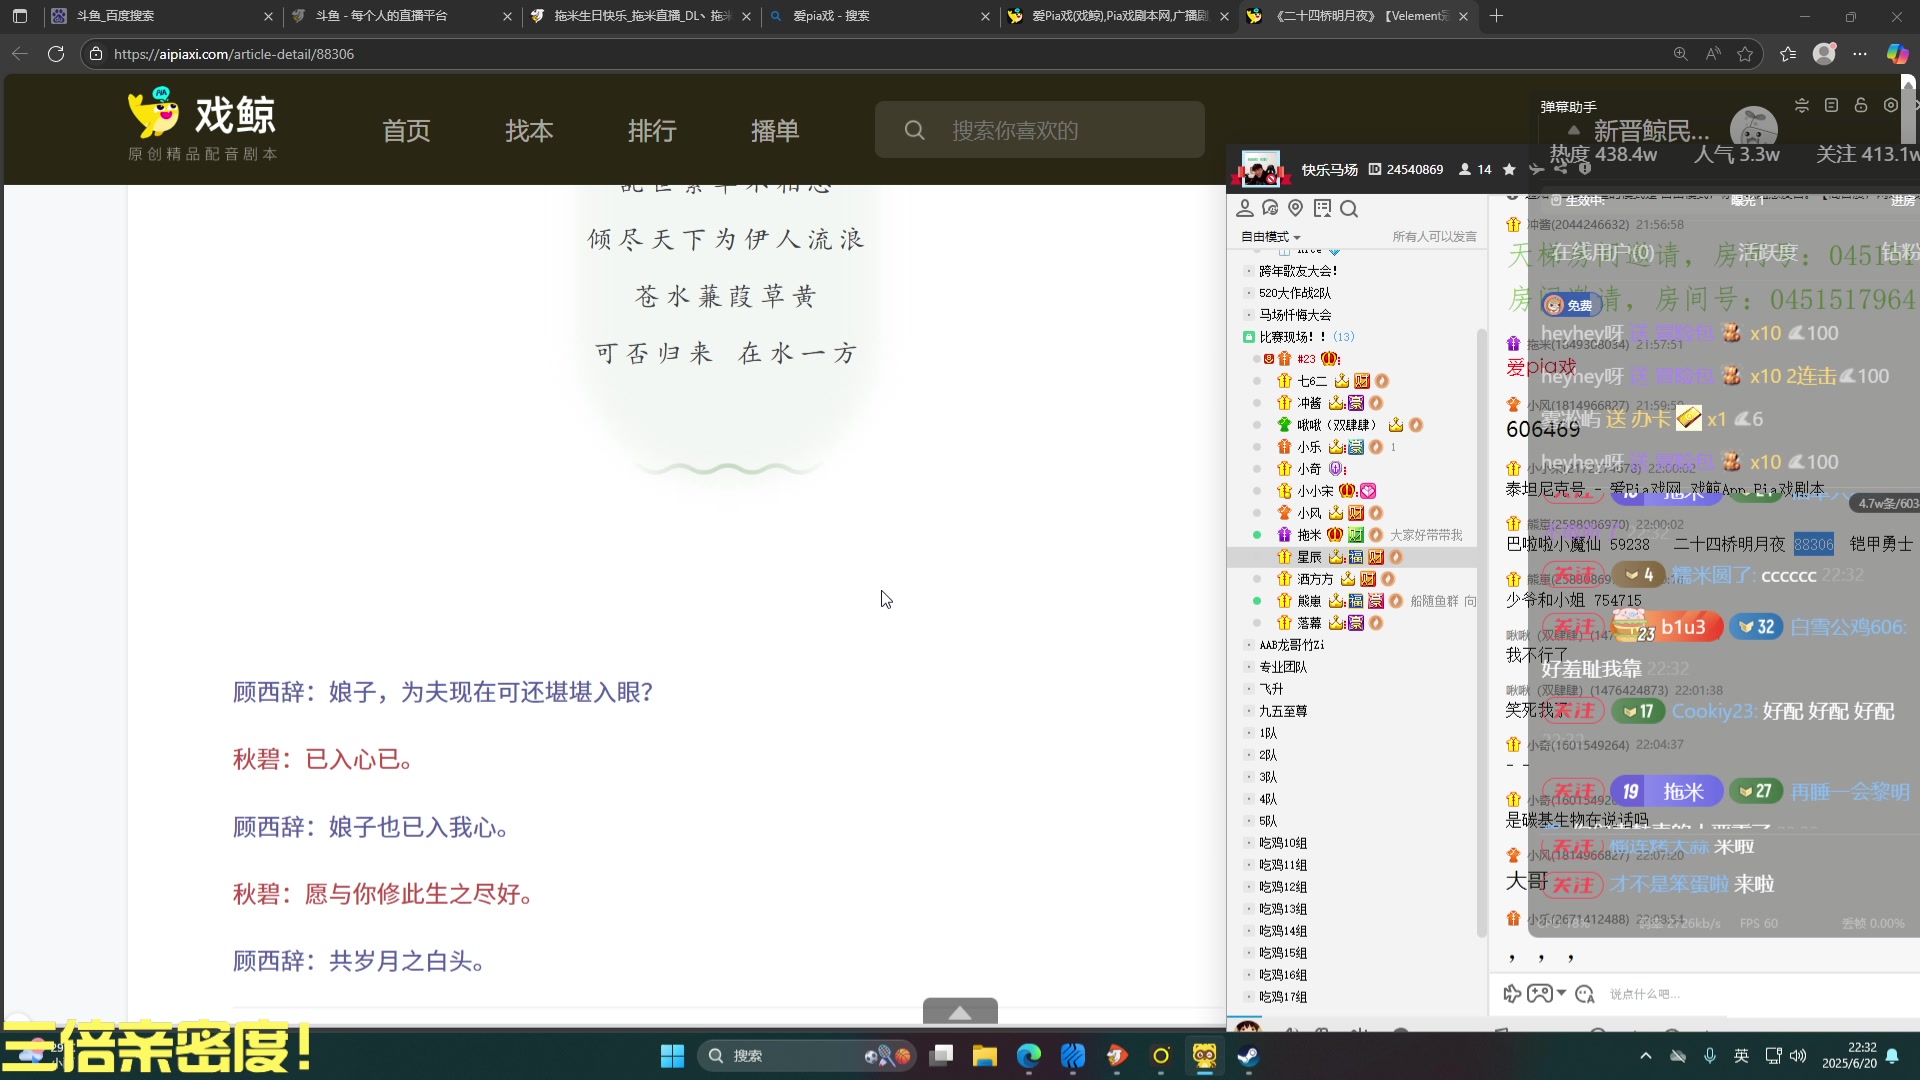Click the browser refresh icon
The width and height of the screenshot is (1920, 1080).
[x=56, y=54]
